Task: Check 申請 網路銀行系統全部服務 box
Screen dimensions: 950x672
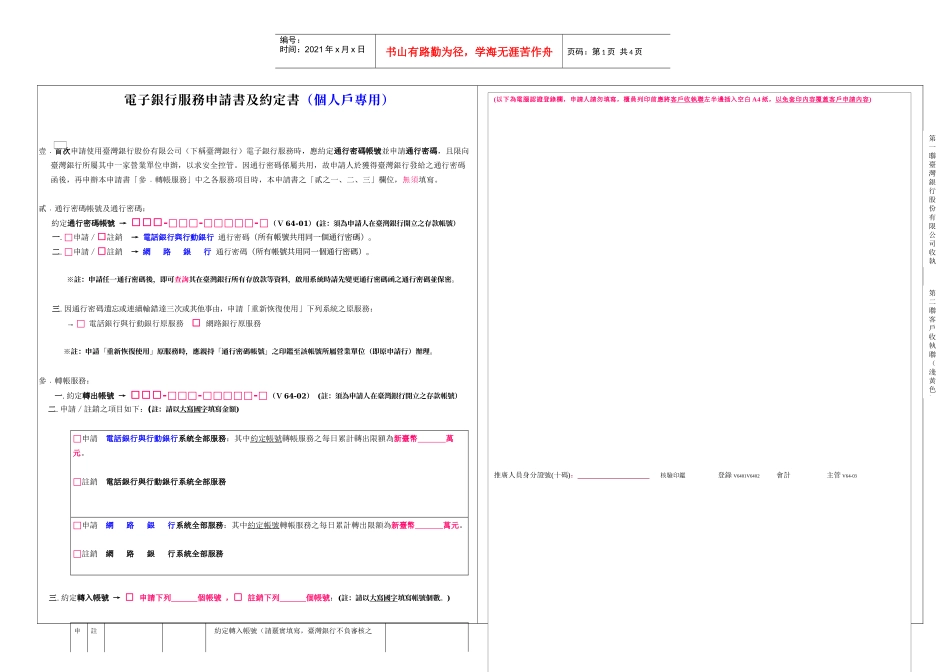Action: pos(77,526)
